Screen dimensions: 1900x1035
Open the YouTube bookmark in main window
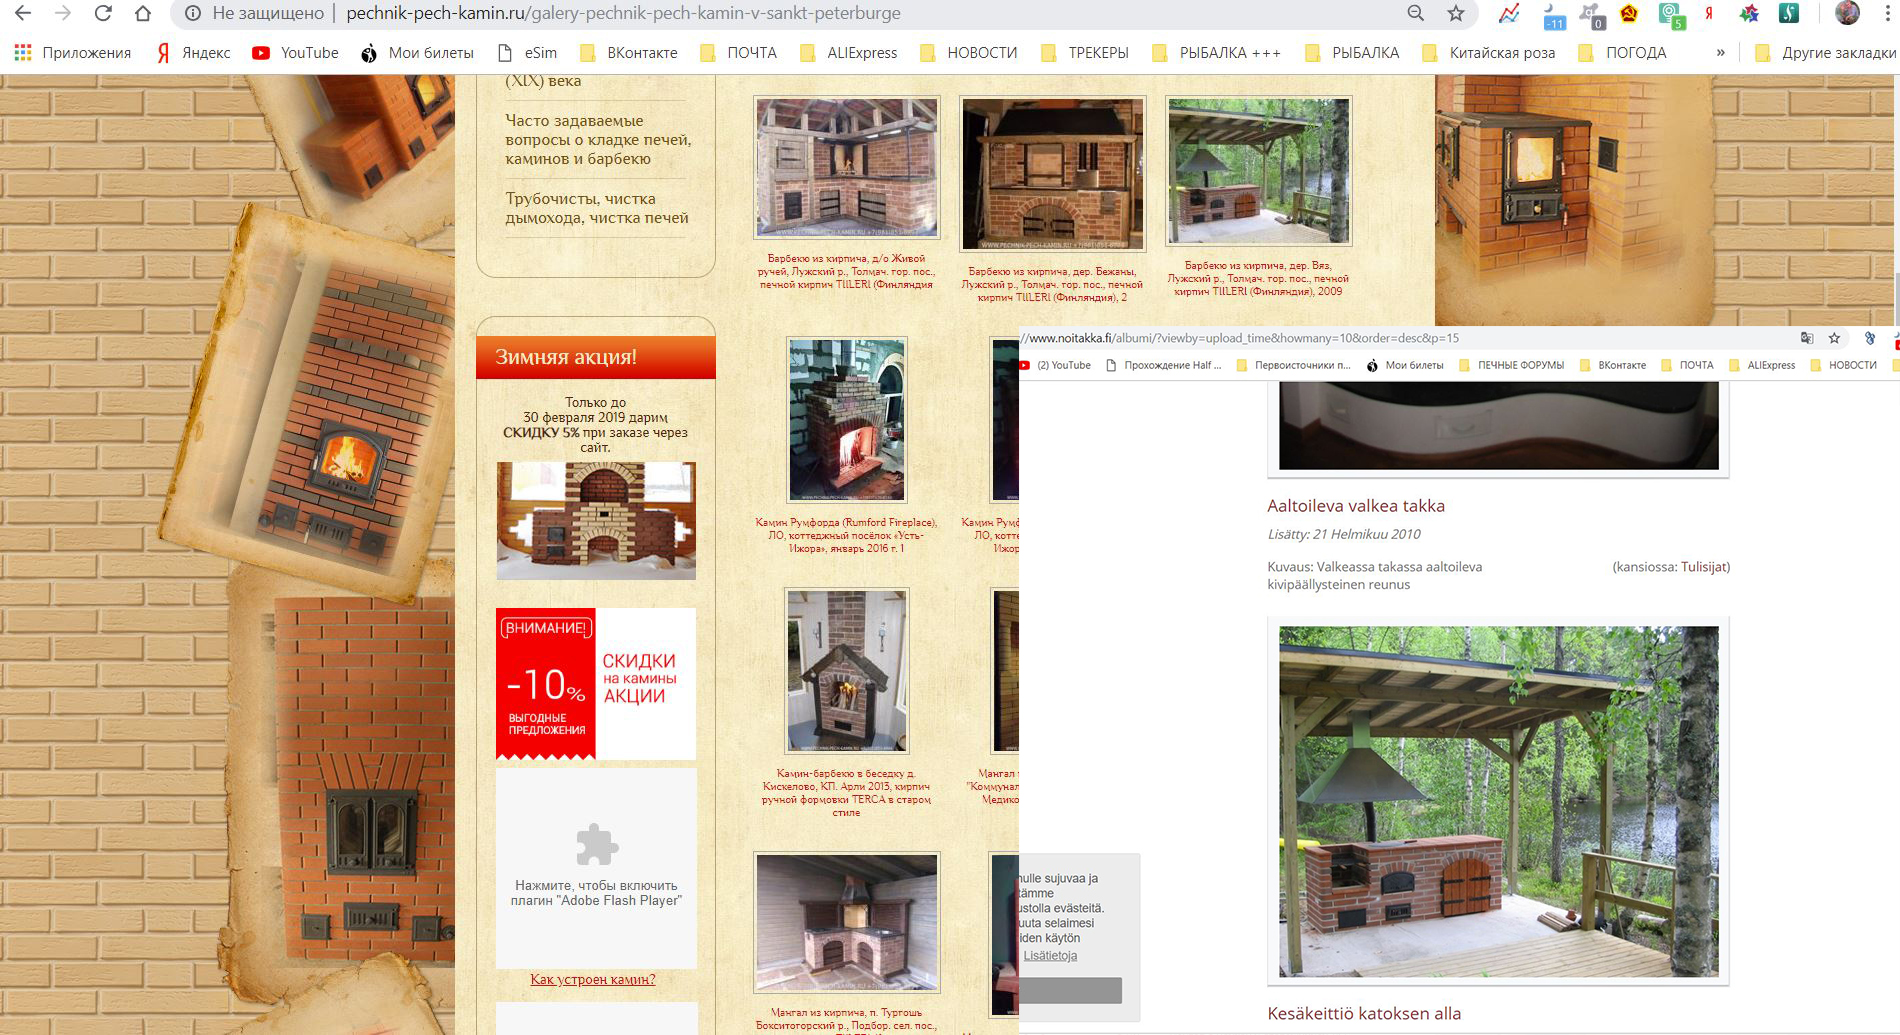[x=295, y=53]
